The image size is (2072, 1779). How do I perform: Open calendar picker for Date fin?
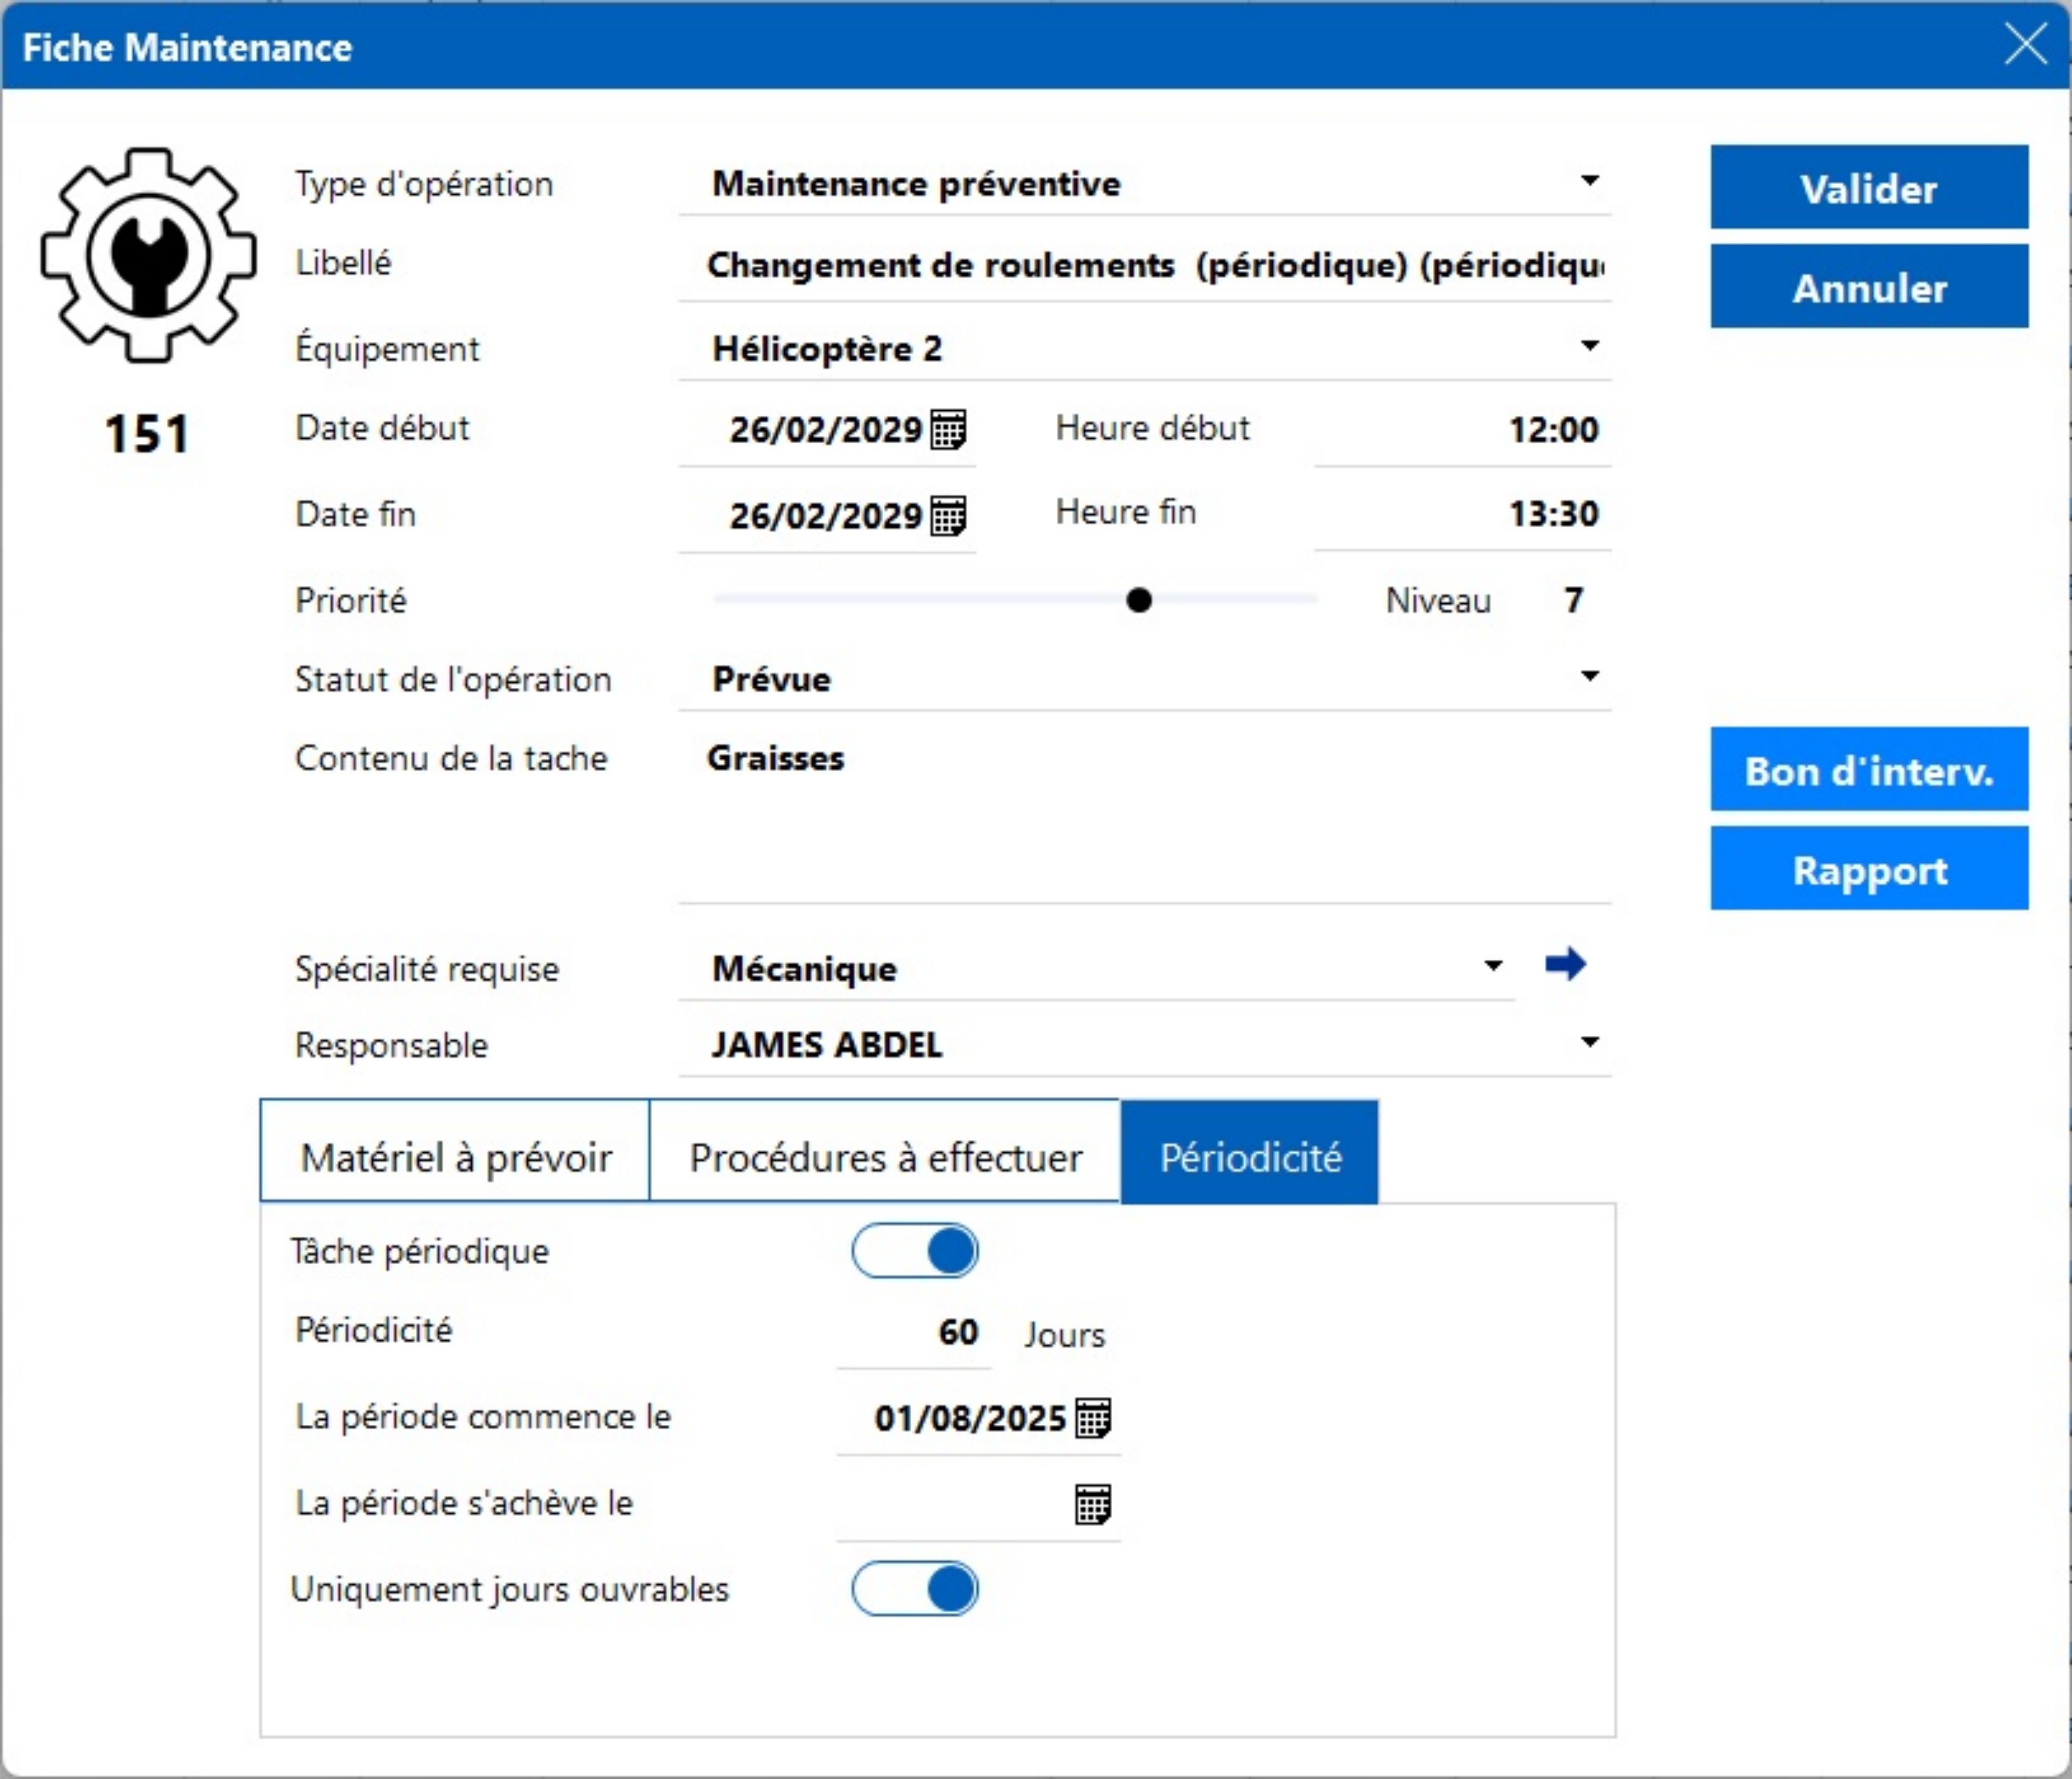(947, 516)
